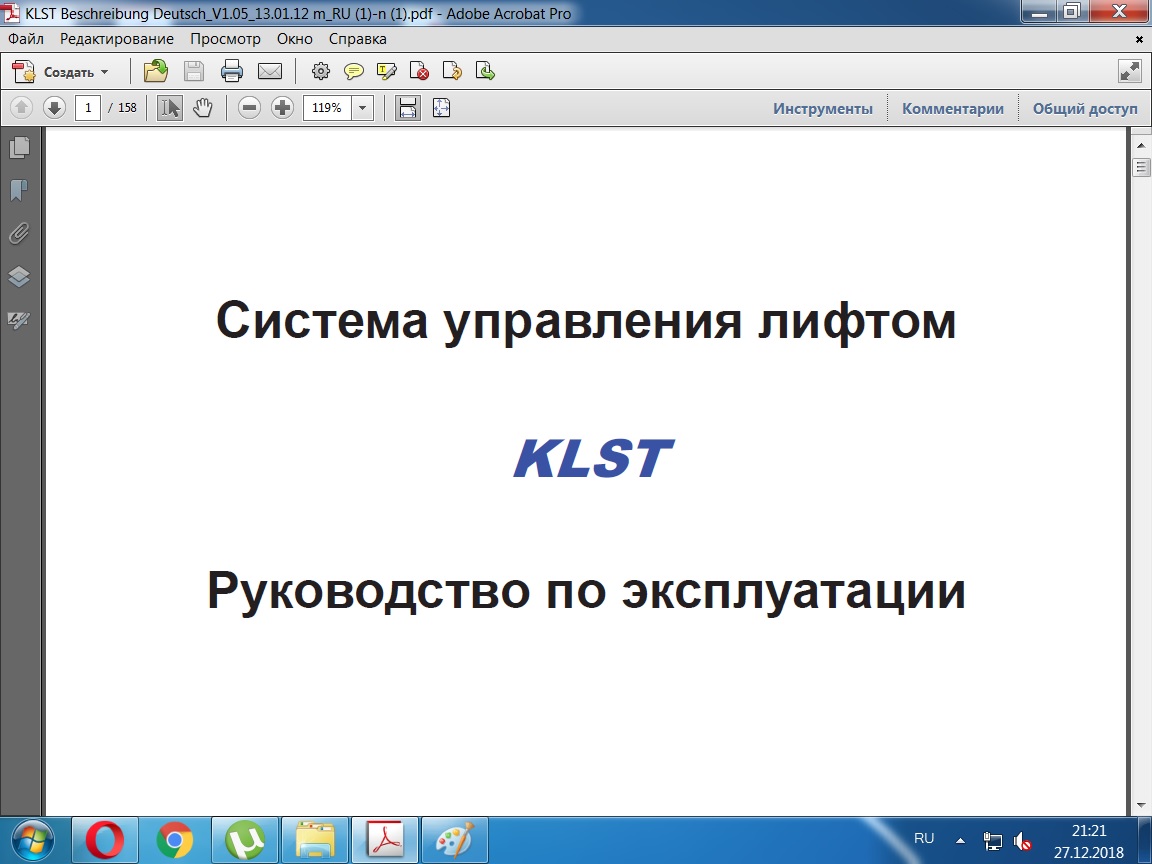Zoom in with plus button
The height and width of the screenshot is (864, 1152).
tap(282, 108)
